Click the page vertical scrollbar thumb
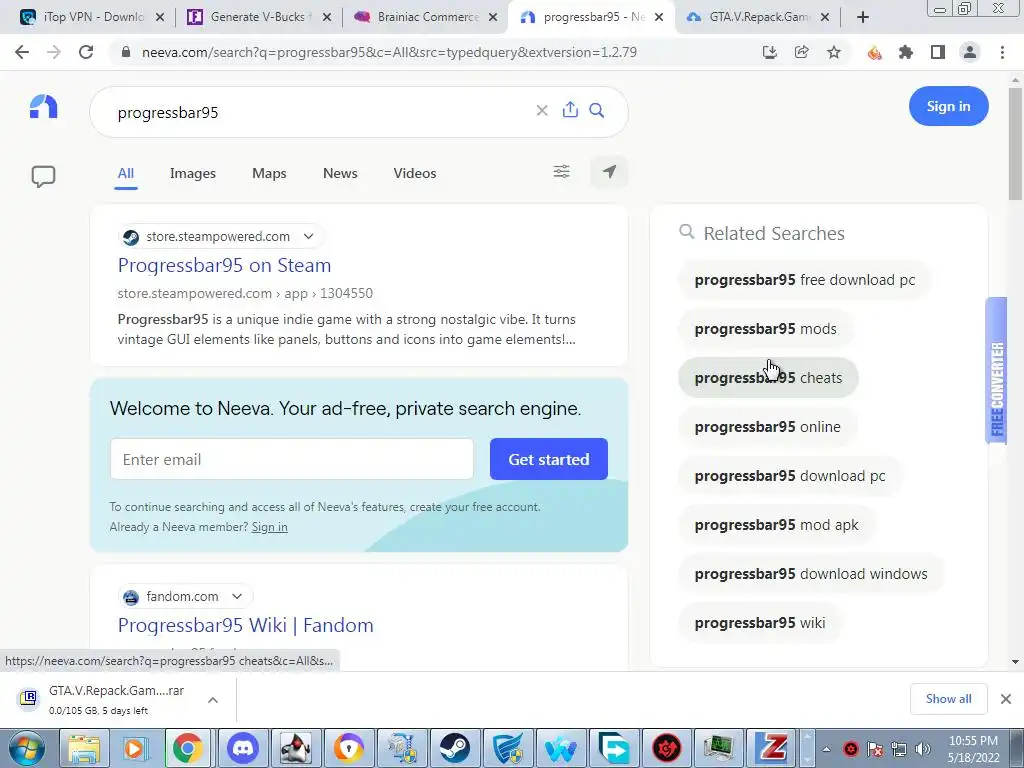The width and height of the screenshot is (1024, 768). point(1016,144)
